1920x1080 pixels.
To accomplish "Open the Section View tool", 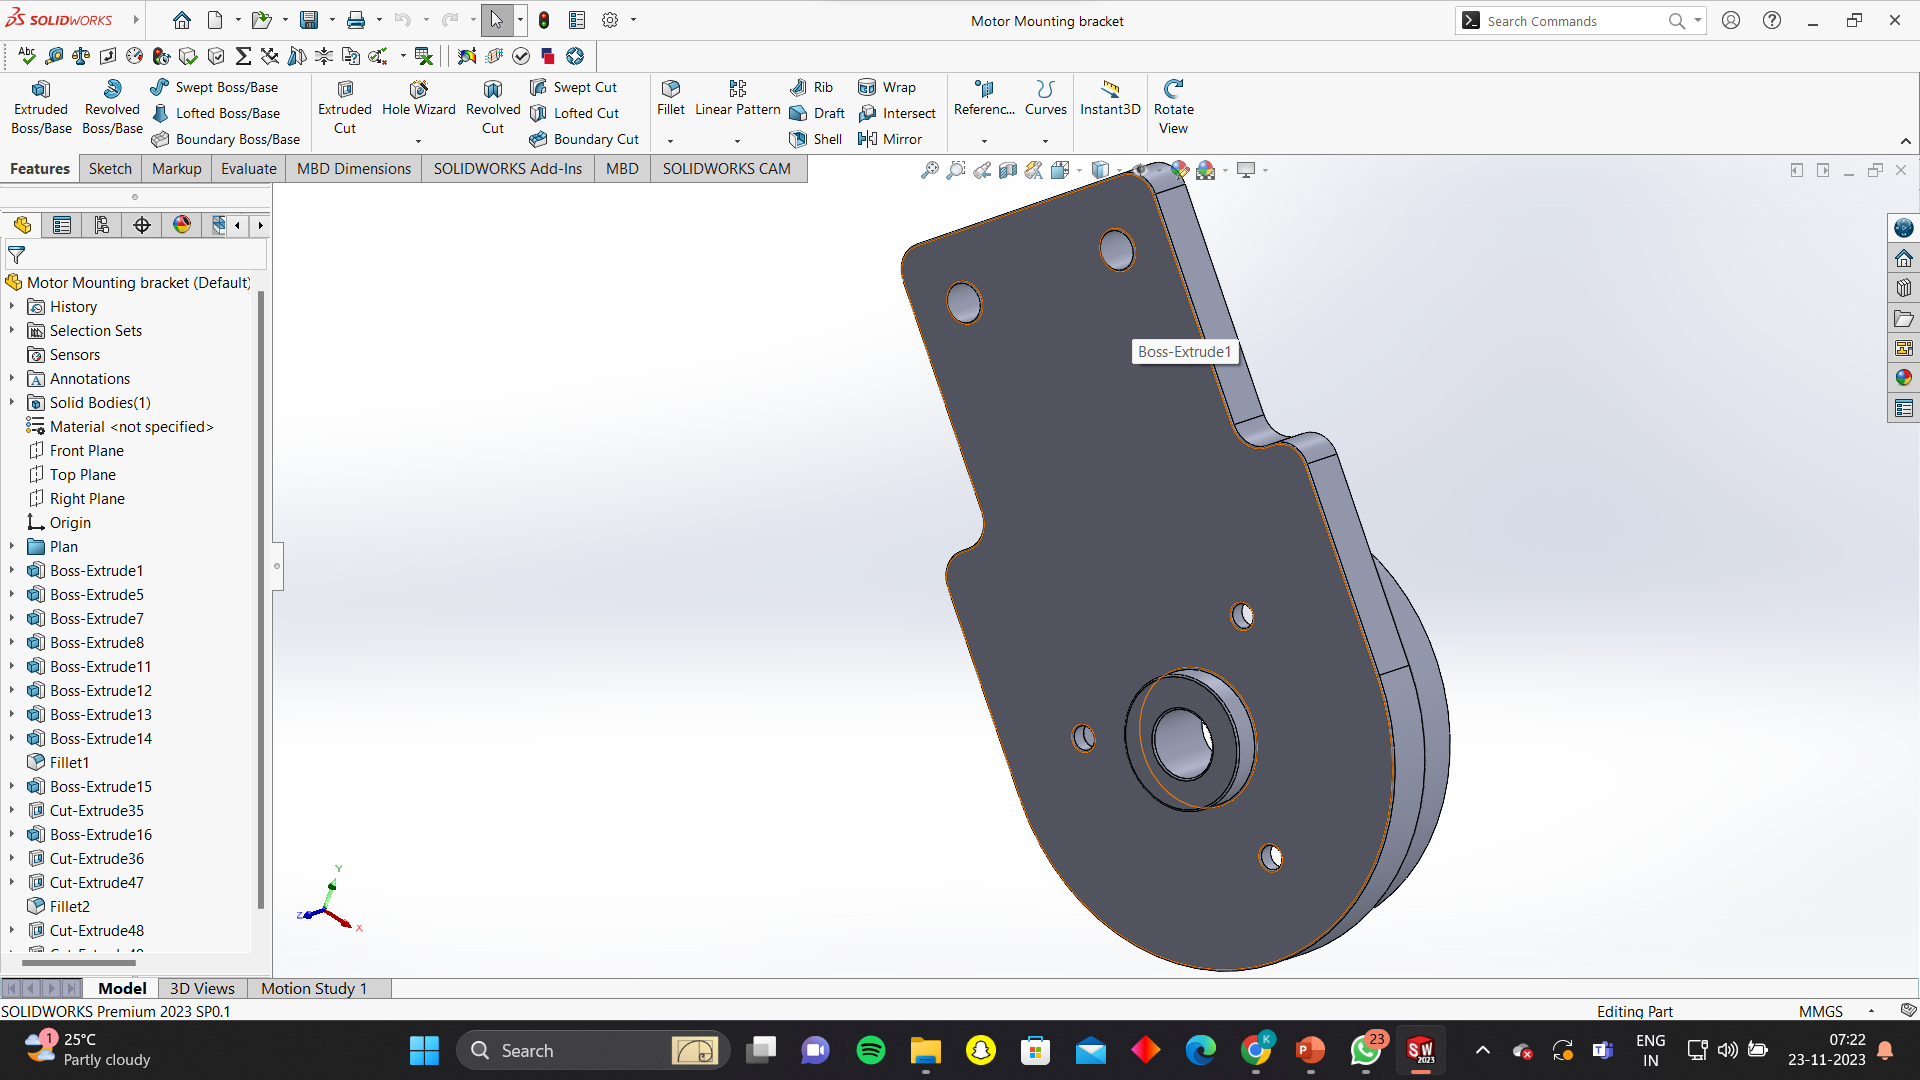I will click(x=1008, y=170).
